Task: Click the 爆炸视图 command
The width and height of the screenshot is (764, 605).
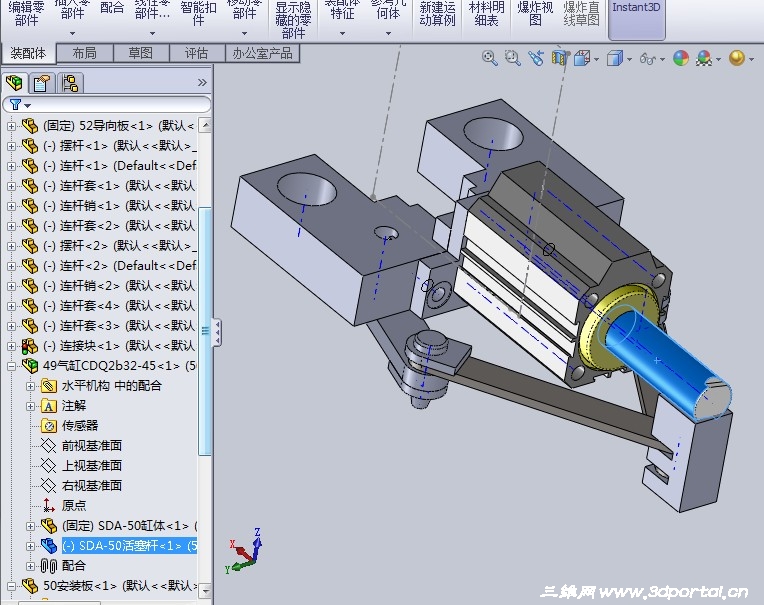Action: point(535,14)
